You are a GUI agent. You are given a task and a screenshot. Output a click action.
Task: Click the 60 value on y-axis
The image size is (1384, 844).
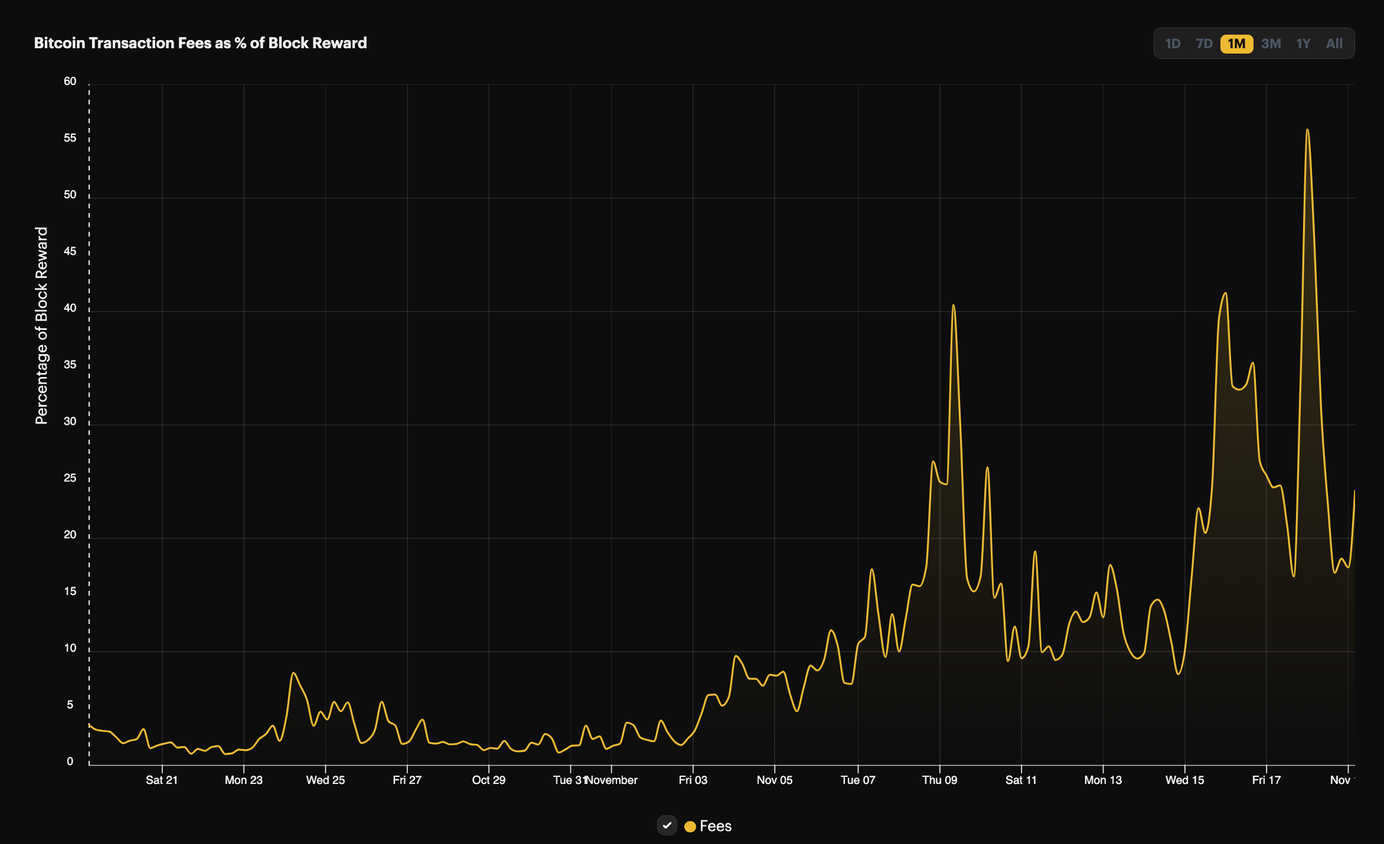[x=69, y=81]
